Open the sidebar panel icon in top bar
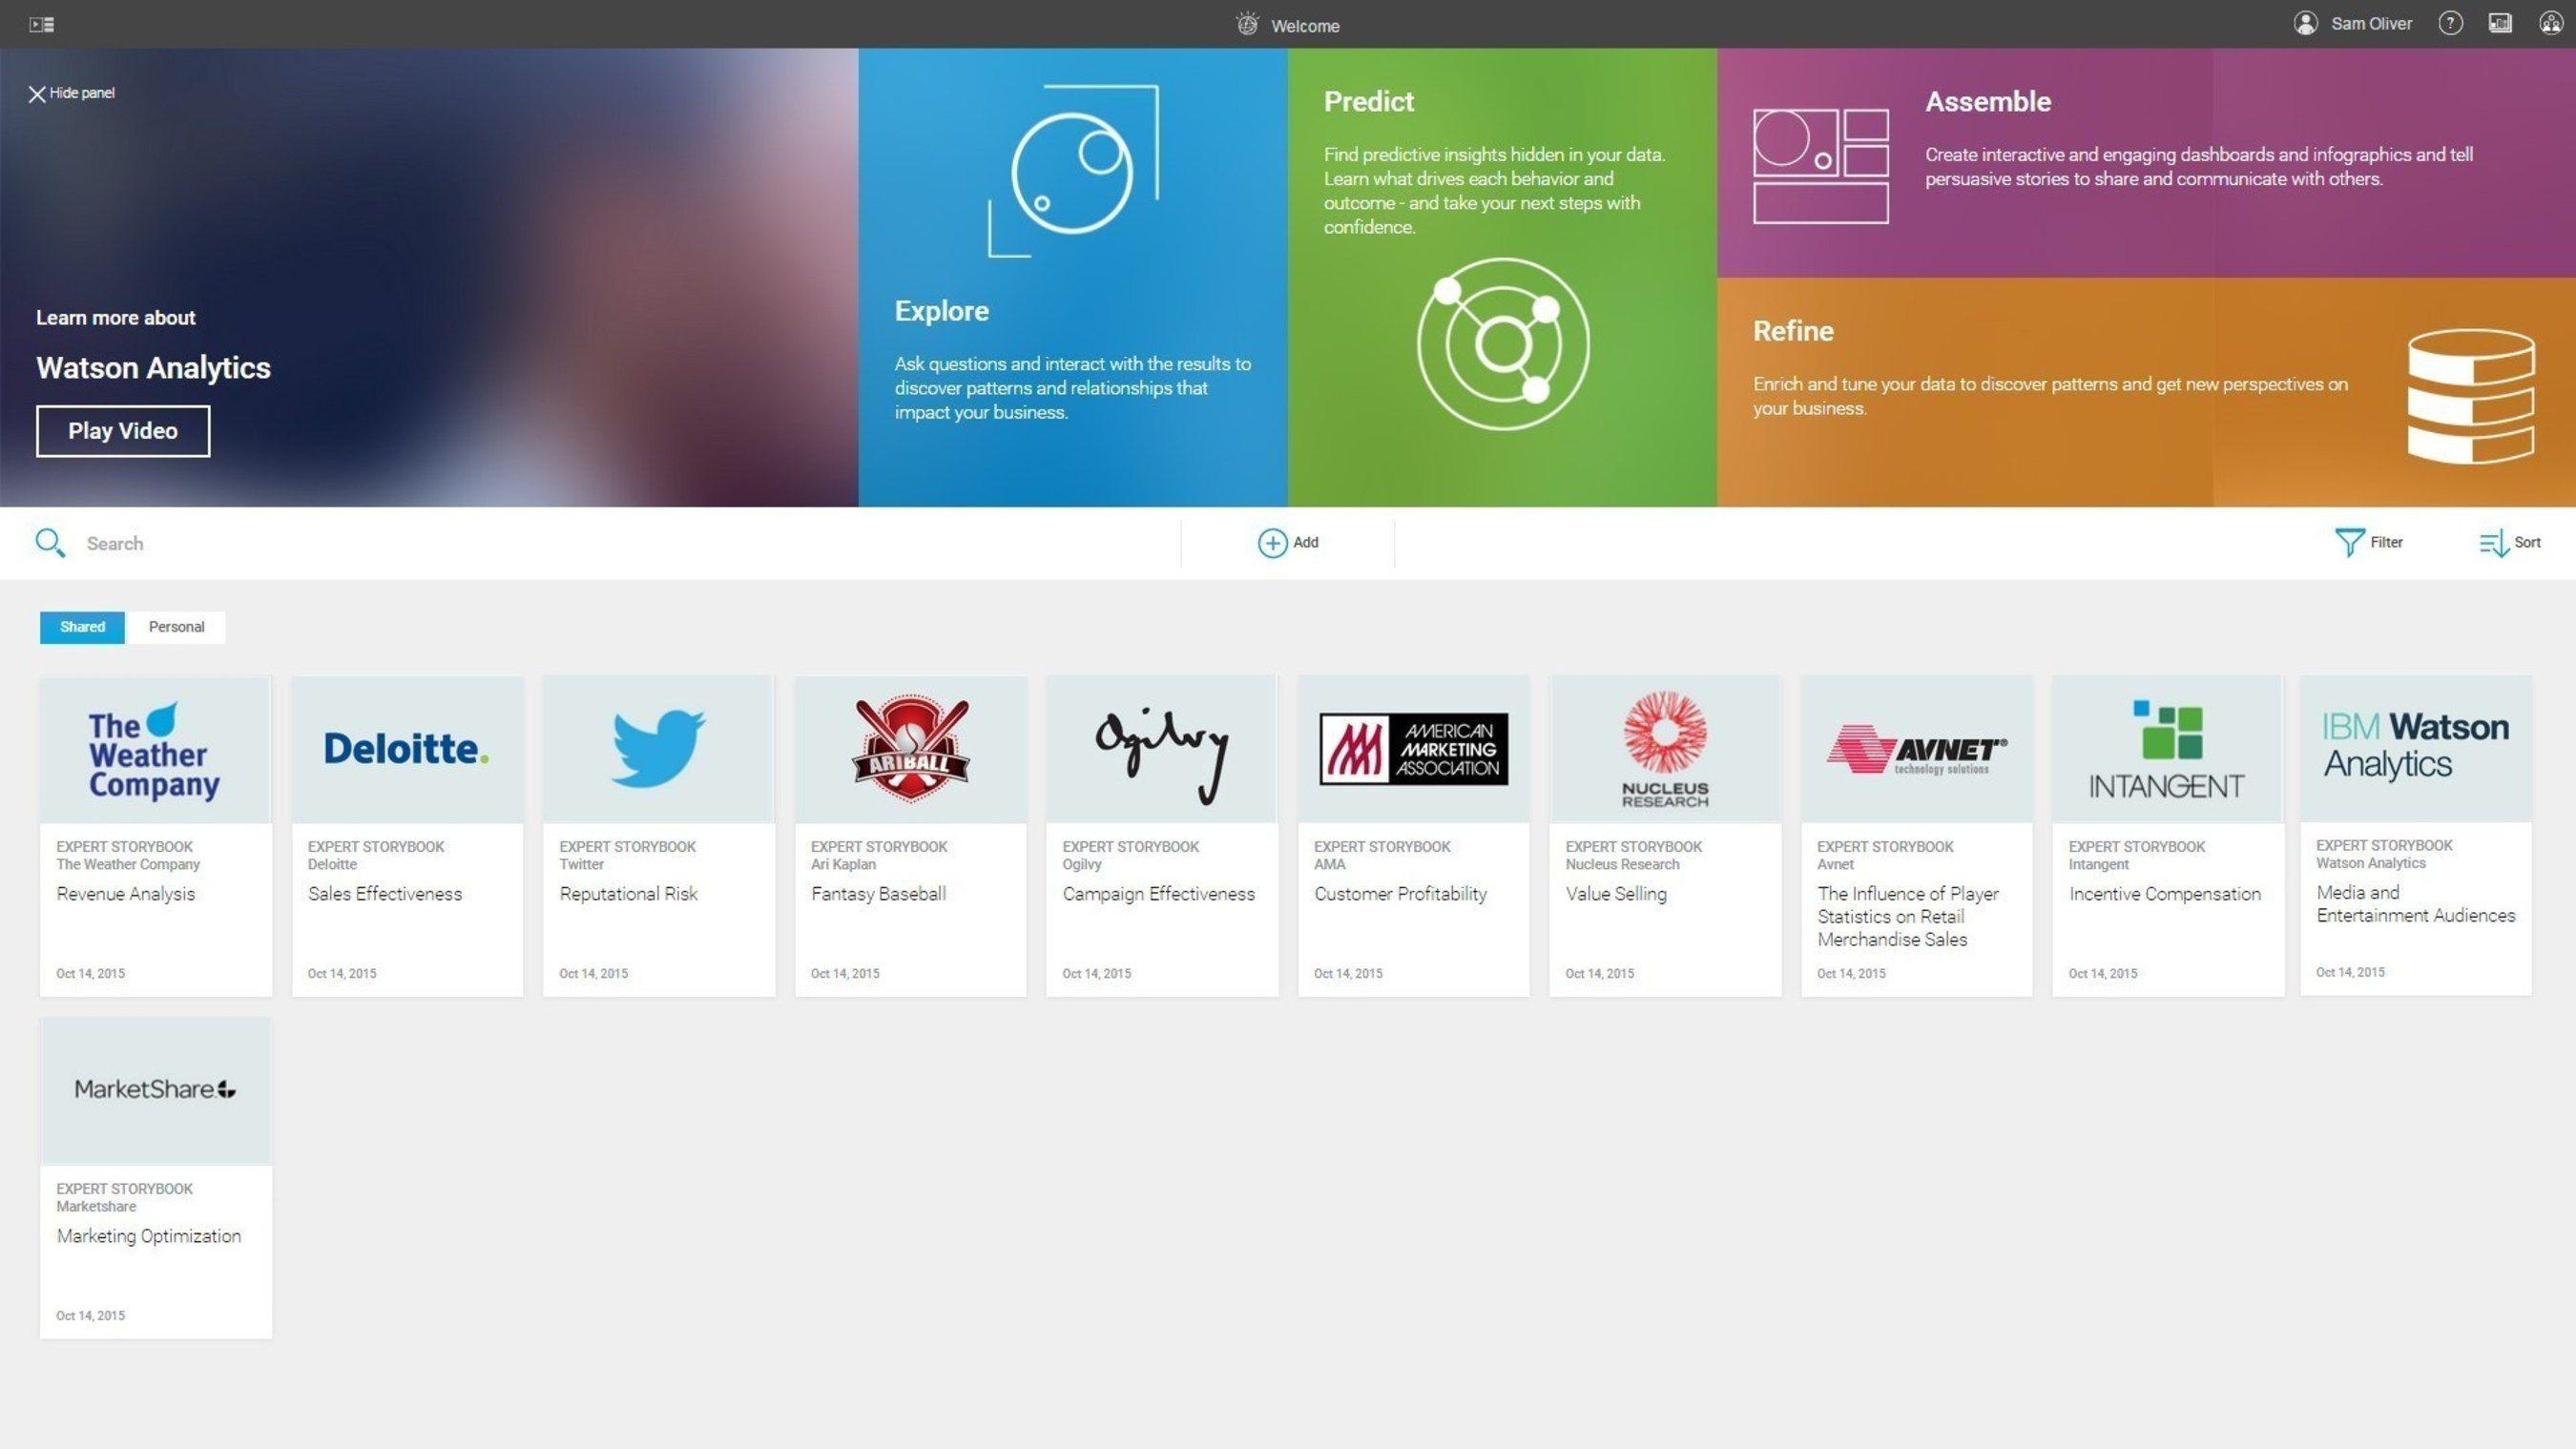Image resolution: width=2576 pixels, height=1449 pixels. click(42, 24)
